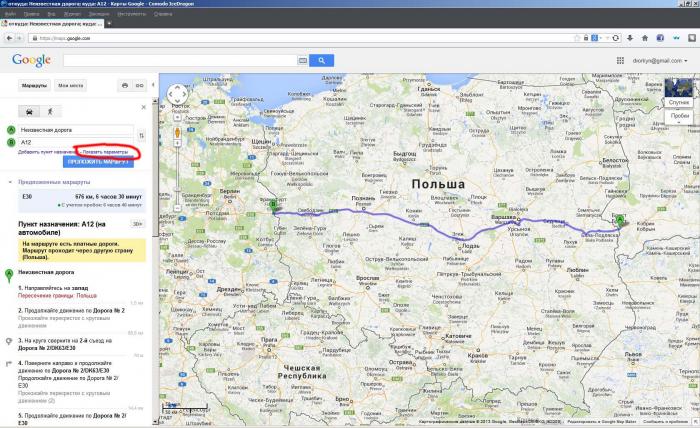Click the print directions icon
Image resolution: width=700 pixels, height=428 pixels.
125,86
